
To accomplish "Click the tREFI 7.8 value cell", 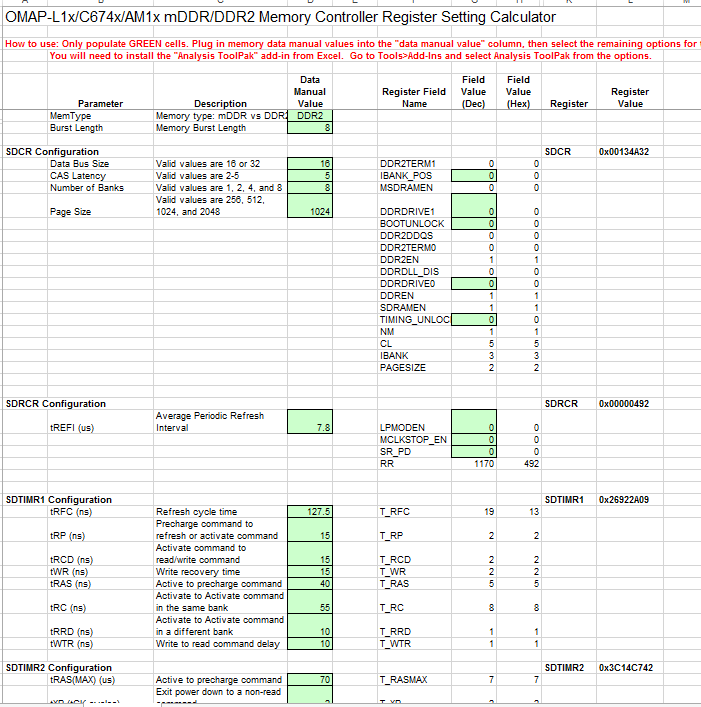I will [310, 422].
